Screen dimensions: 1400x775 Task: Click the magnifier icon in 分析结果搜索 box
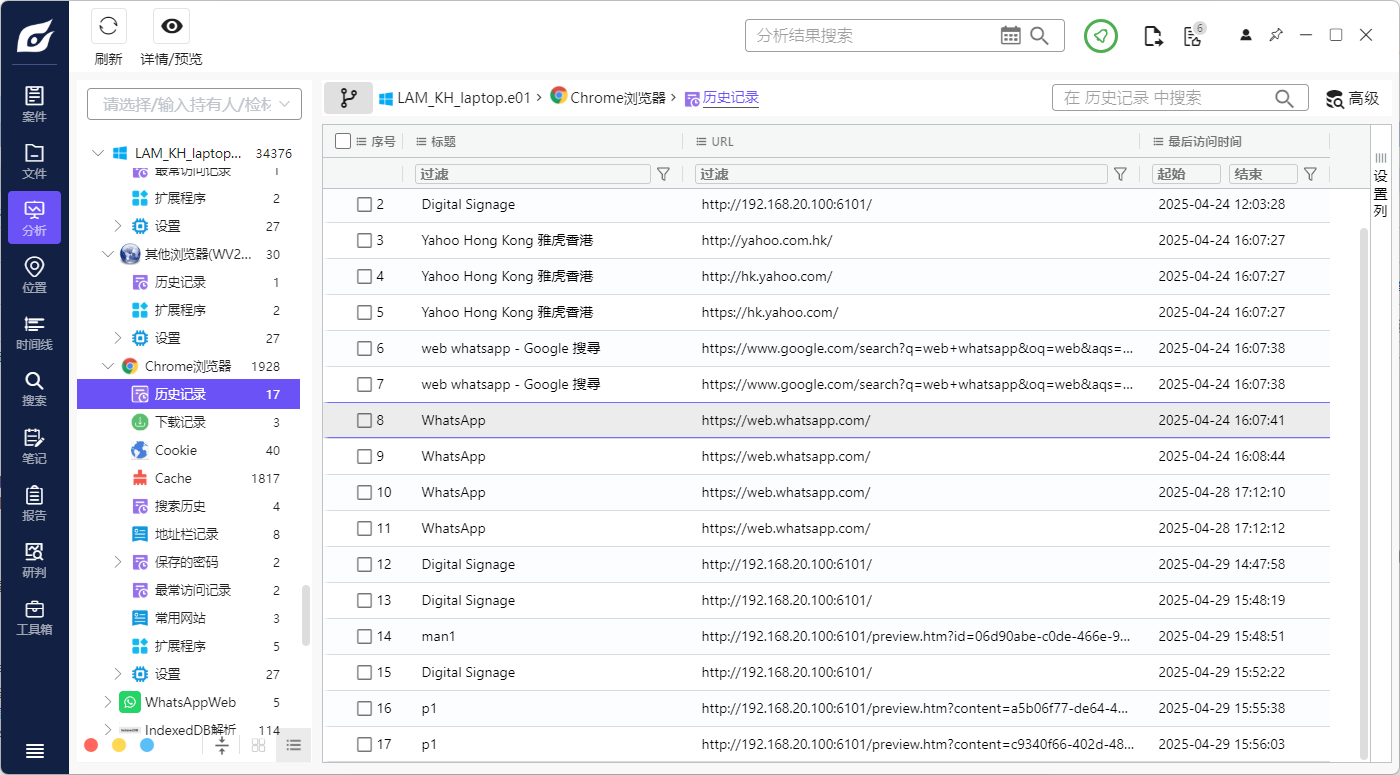pos(1040,36)
